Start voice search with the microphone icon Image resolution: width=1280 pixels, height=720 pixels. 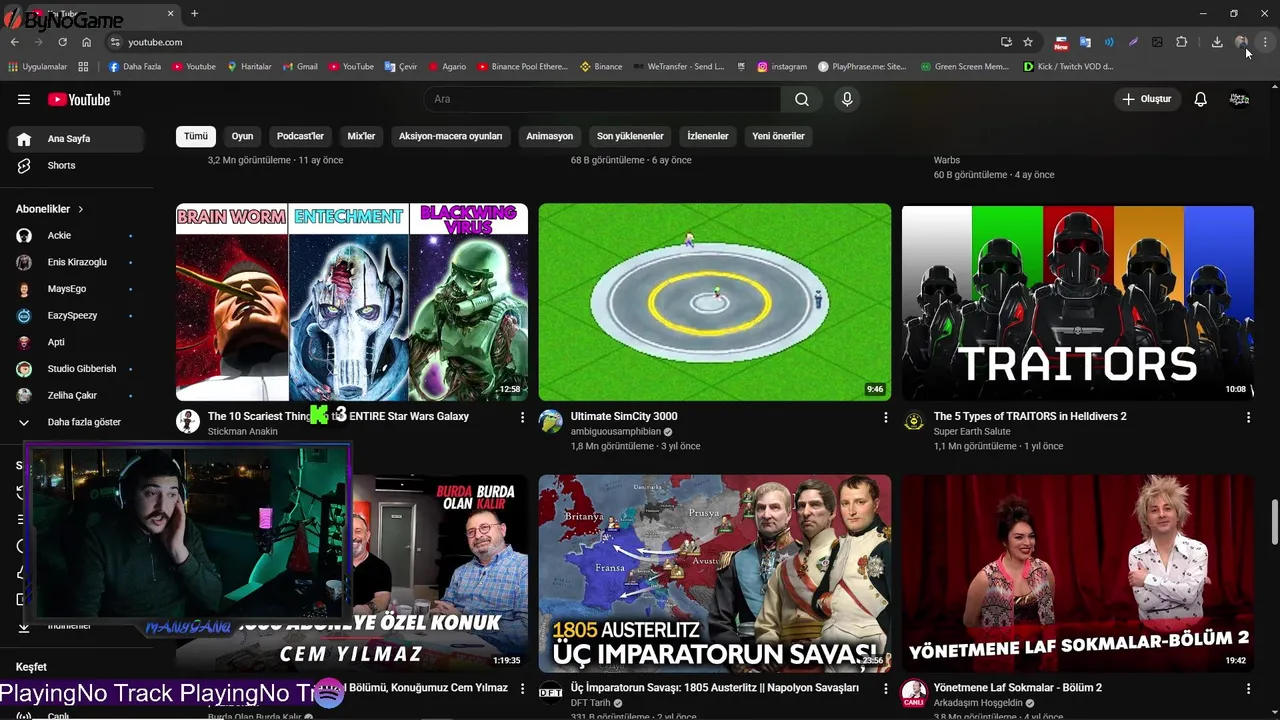[x=847, y=99]
